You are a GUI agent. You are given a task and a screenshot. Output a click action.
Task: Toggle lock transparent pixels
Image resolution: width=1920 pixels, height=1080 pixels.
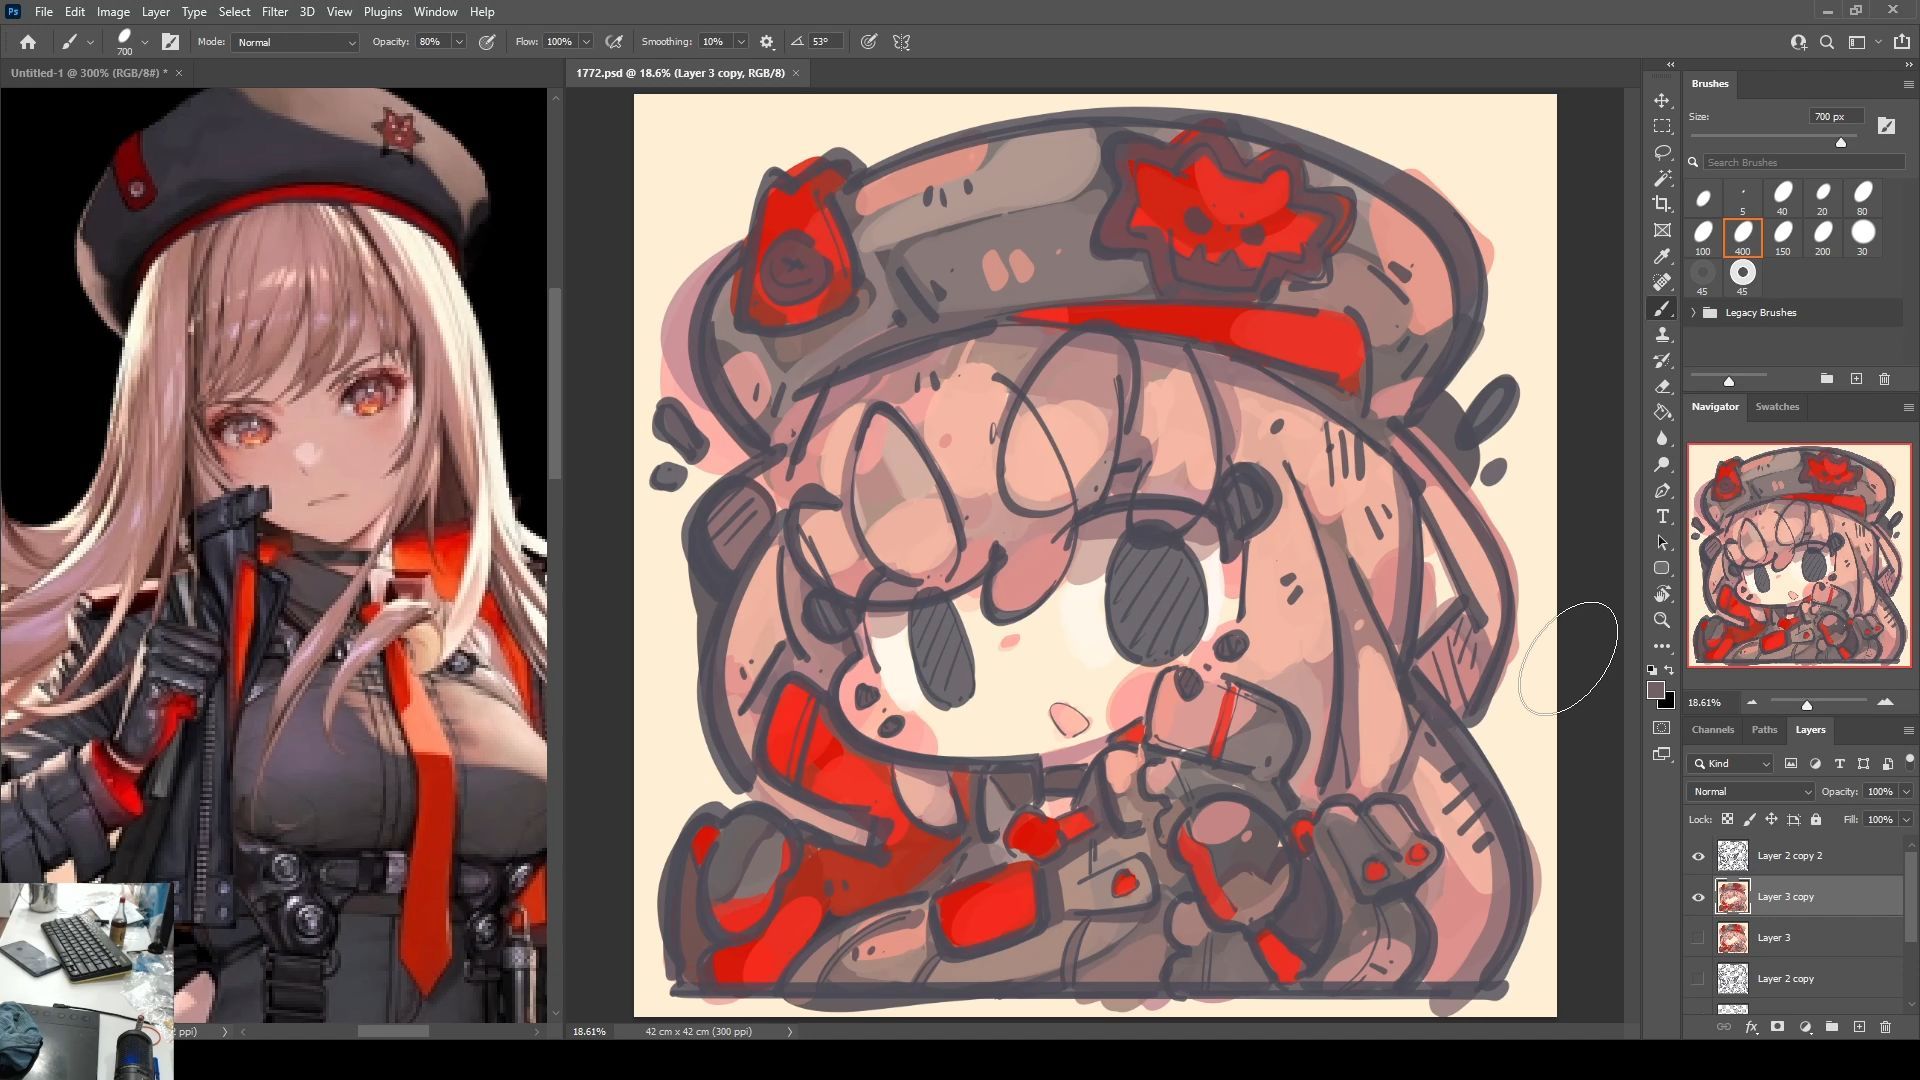(1727, 819)
